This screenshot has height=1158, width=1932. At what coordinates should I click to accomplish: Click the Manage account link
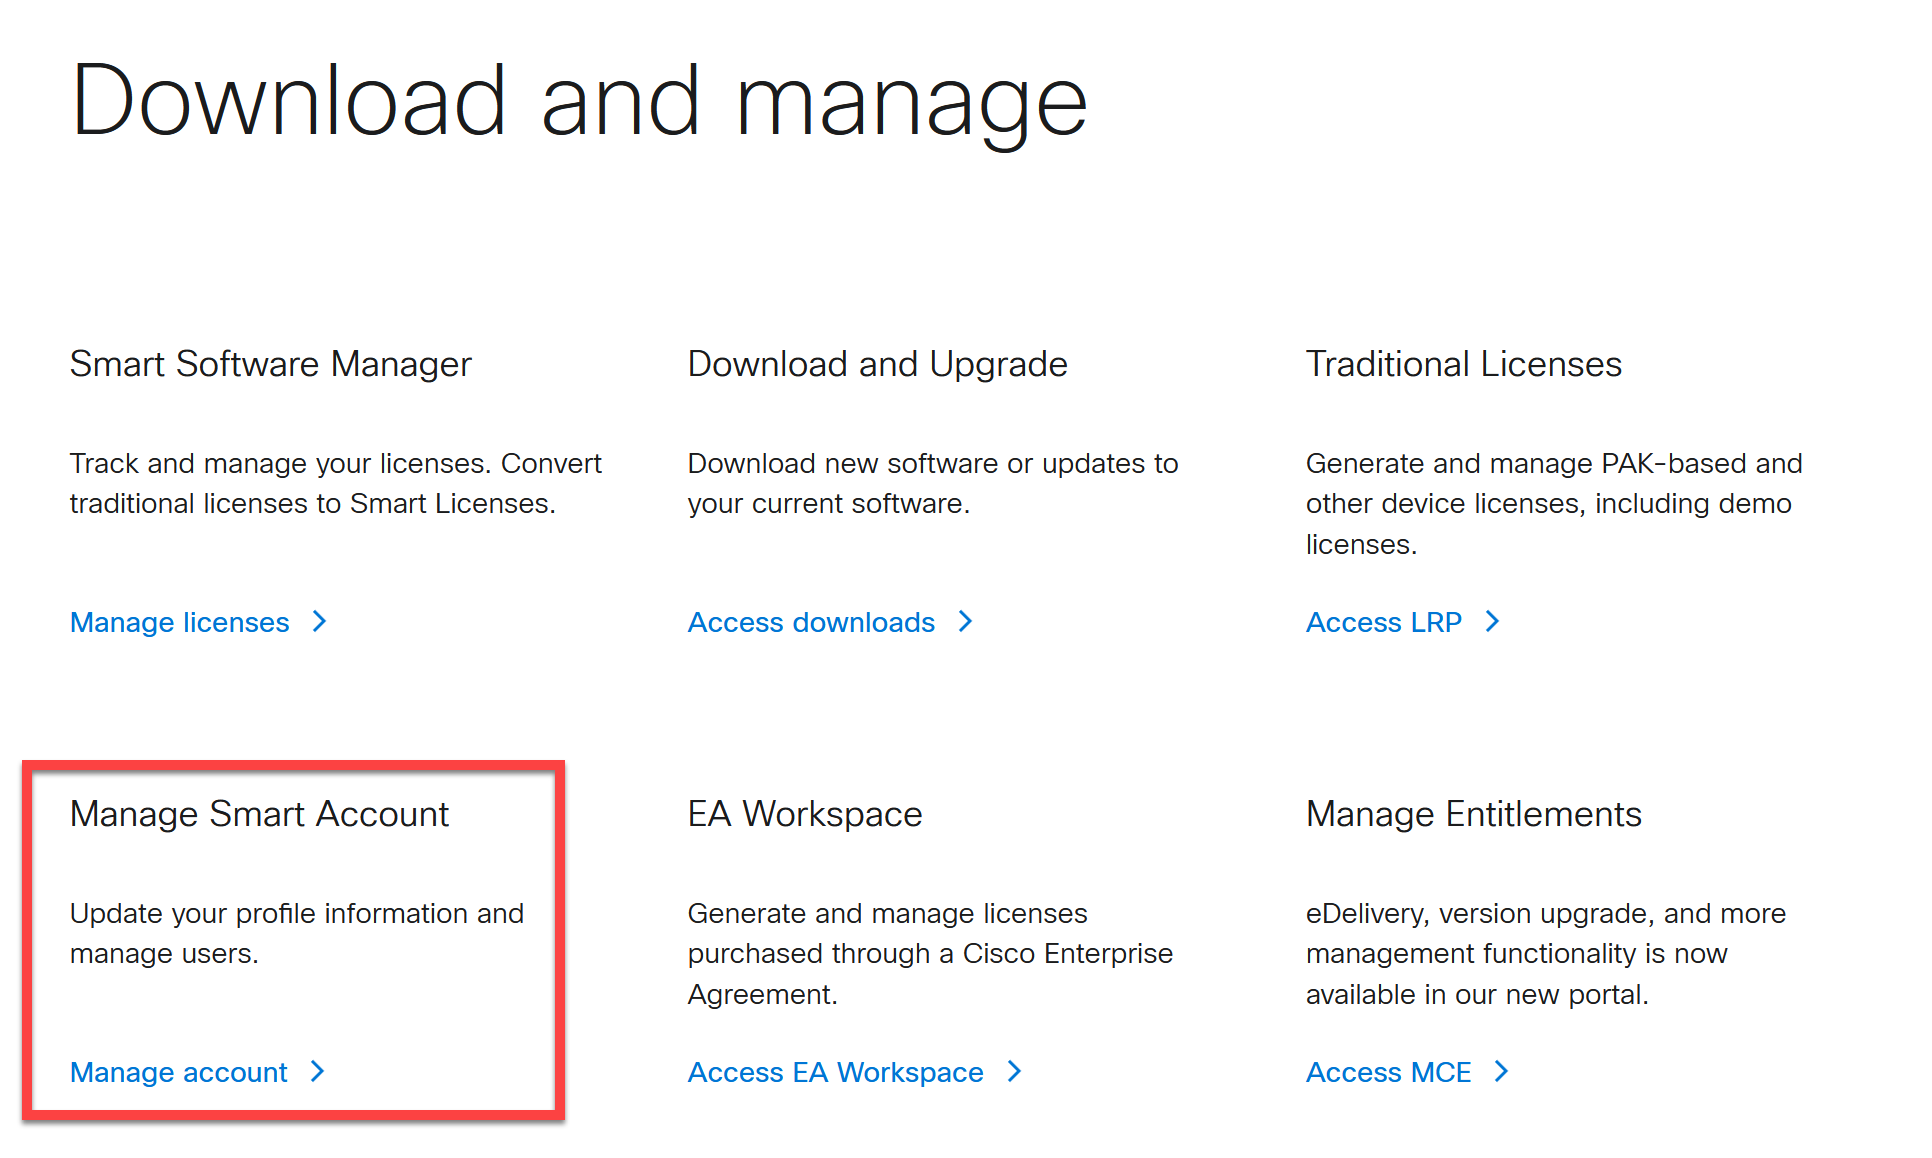179,1072
